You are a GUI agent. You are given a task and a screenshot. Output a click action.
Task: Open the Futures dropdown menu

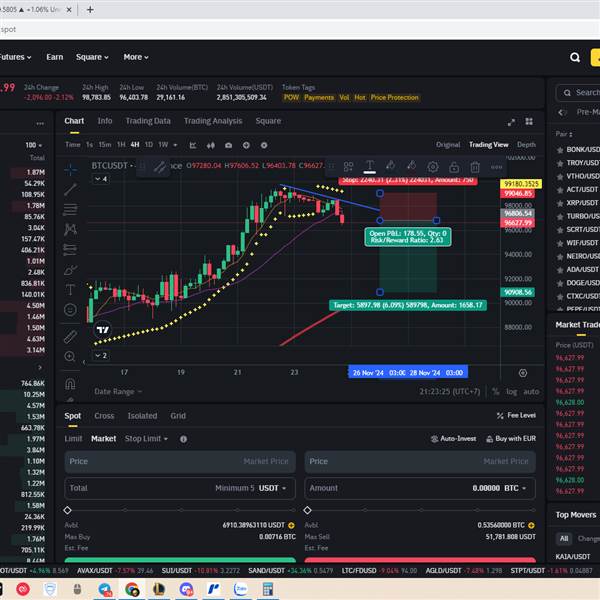click(15, 57)
